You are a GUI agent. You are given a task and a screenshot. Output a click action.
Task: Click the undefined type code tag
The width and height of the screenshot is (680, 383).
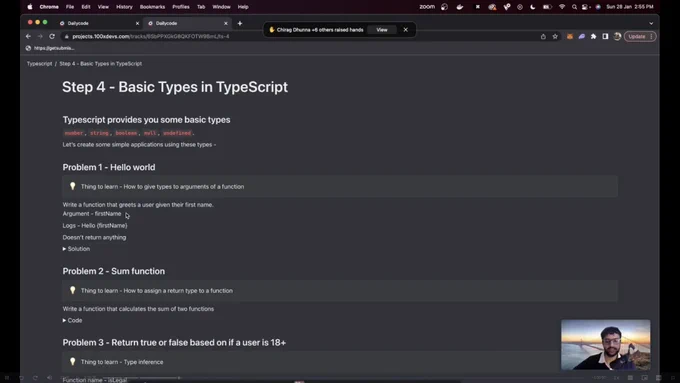(x=177, y=133)
